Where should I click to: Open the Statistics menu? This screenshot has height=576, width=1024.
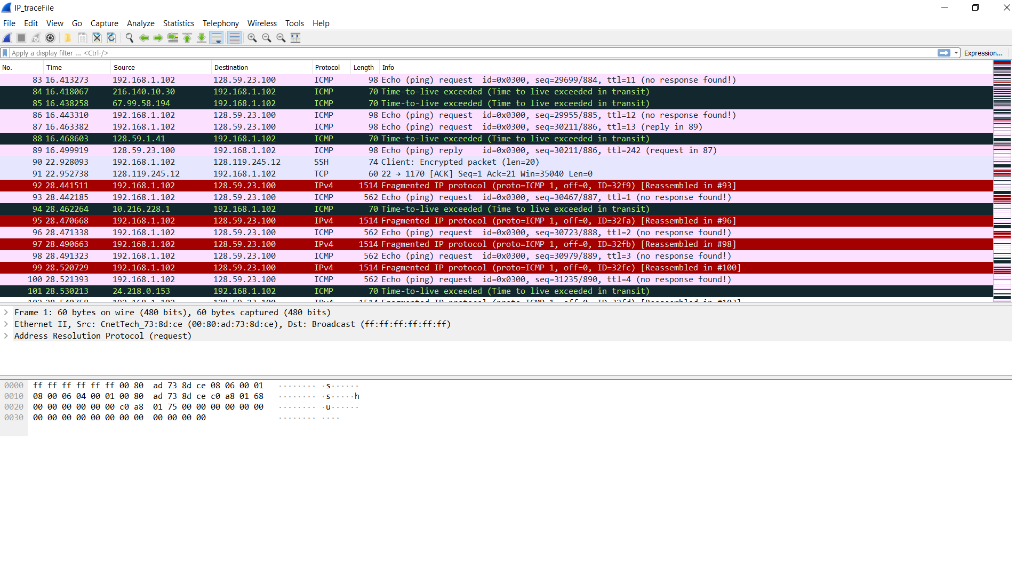tap(179, 23)
